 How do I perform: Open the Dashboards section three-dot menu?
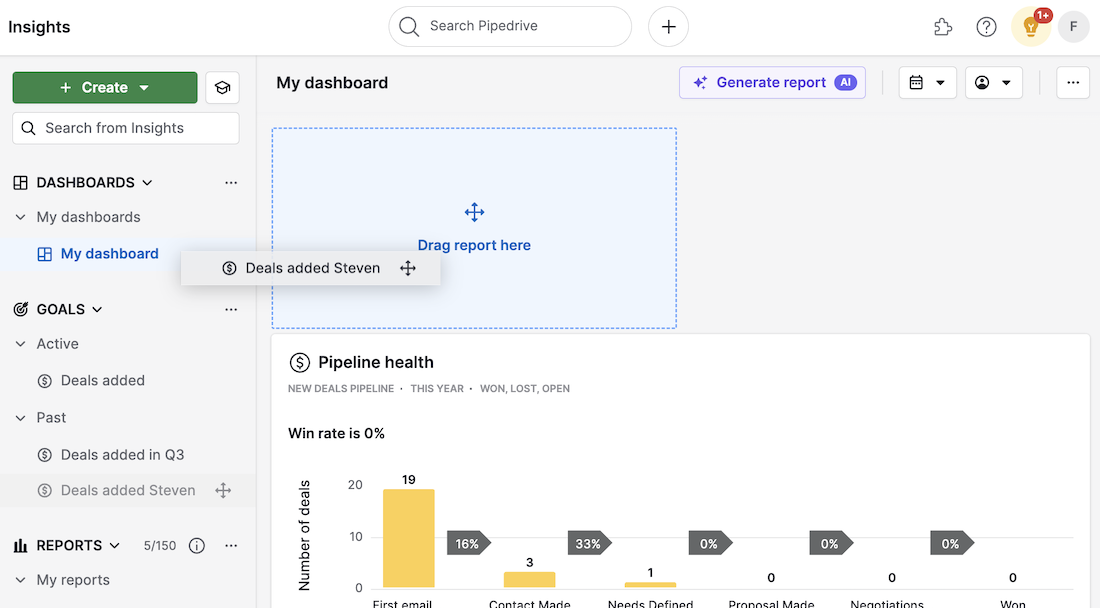coord(231,183)
